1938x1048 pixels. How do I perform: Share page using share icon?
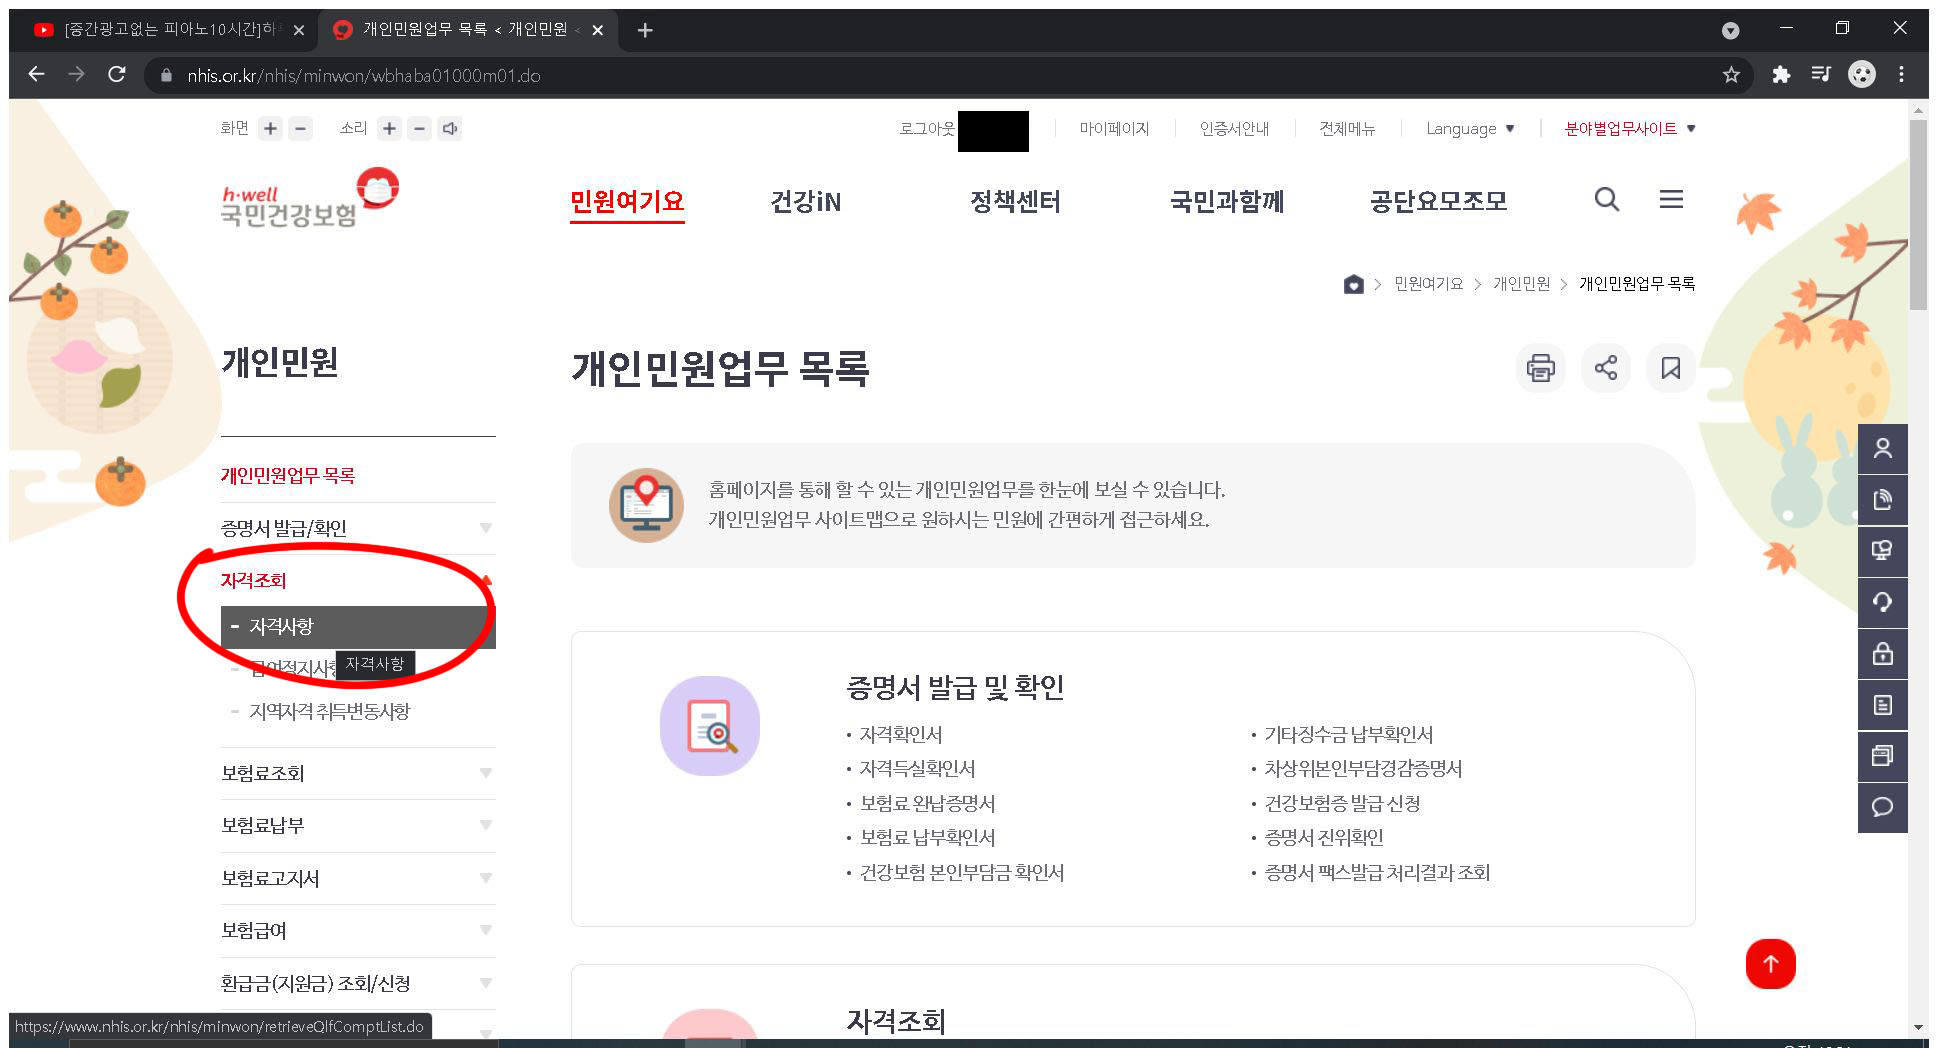pos(1606,368)
